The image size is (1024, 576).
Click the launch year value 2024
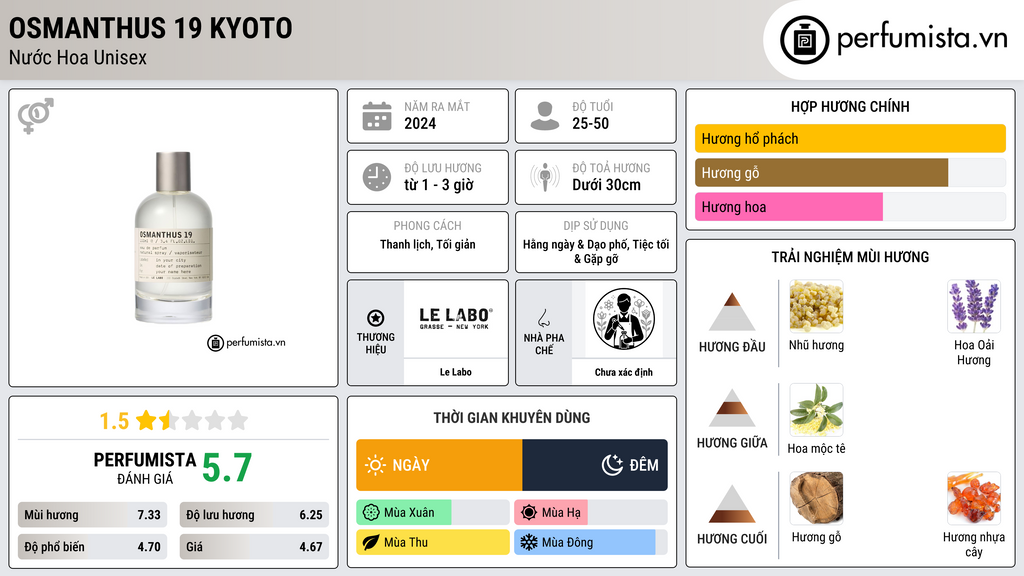(x=420, y=123)
